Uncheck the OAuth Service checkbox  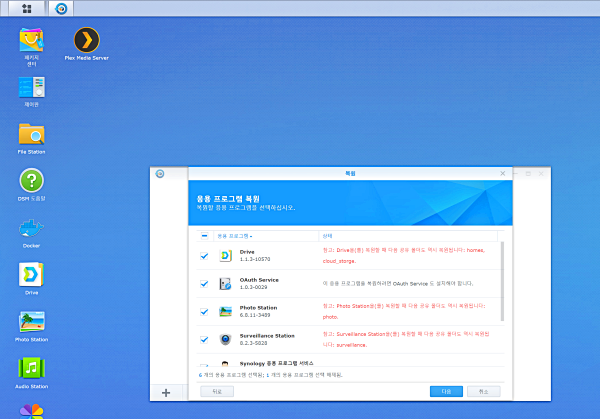click(x=204, y=284)
